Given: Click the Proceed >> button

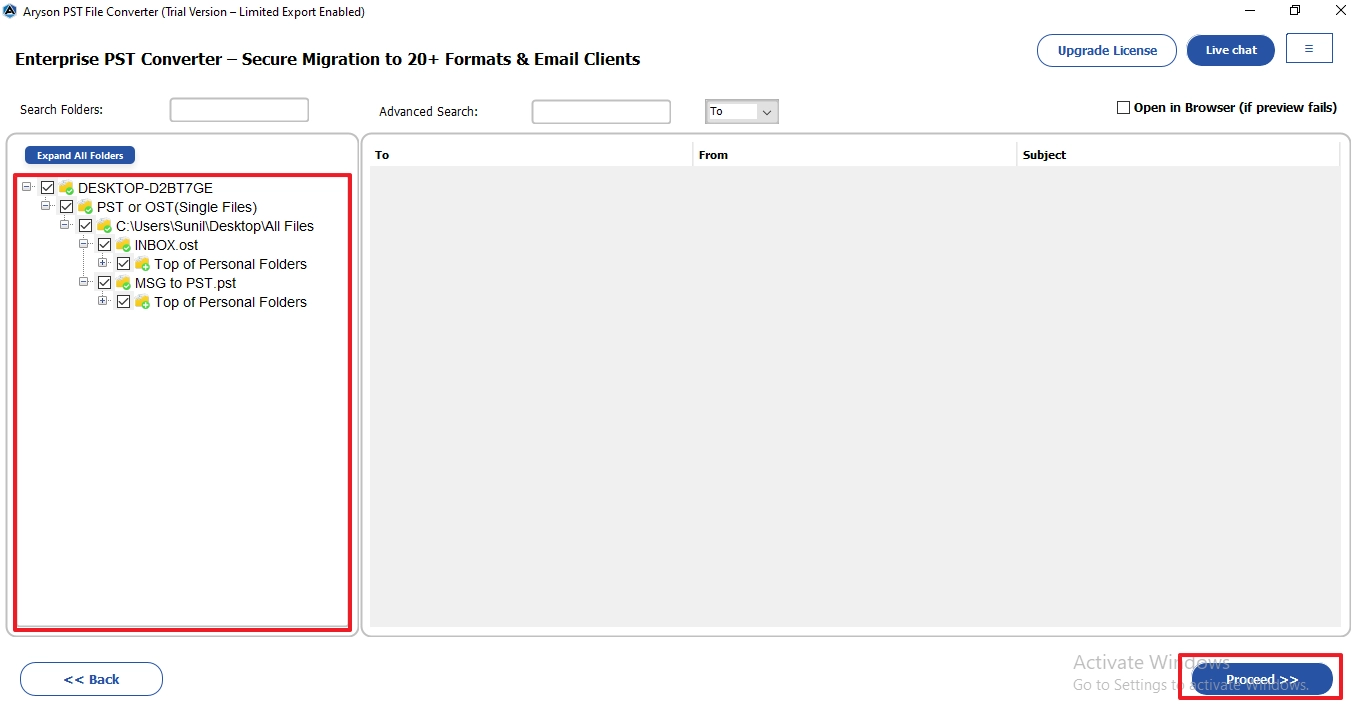Looking at the screenshot, I should point(1262,680).
